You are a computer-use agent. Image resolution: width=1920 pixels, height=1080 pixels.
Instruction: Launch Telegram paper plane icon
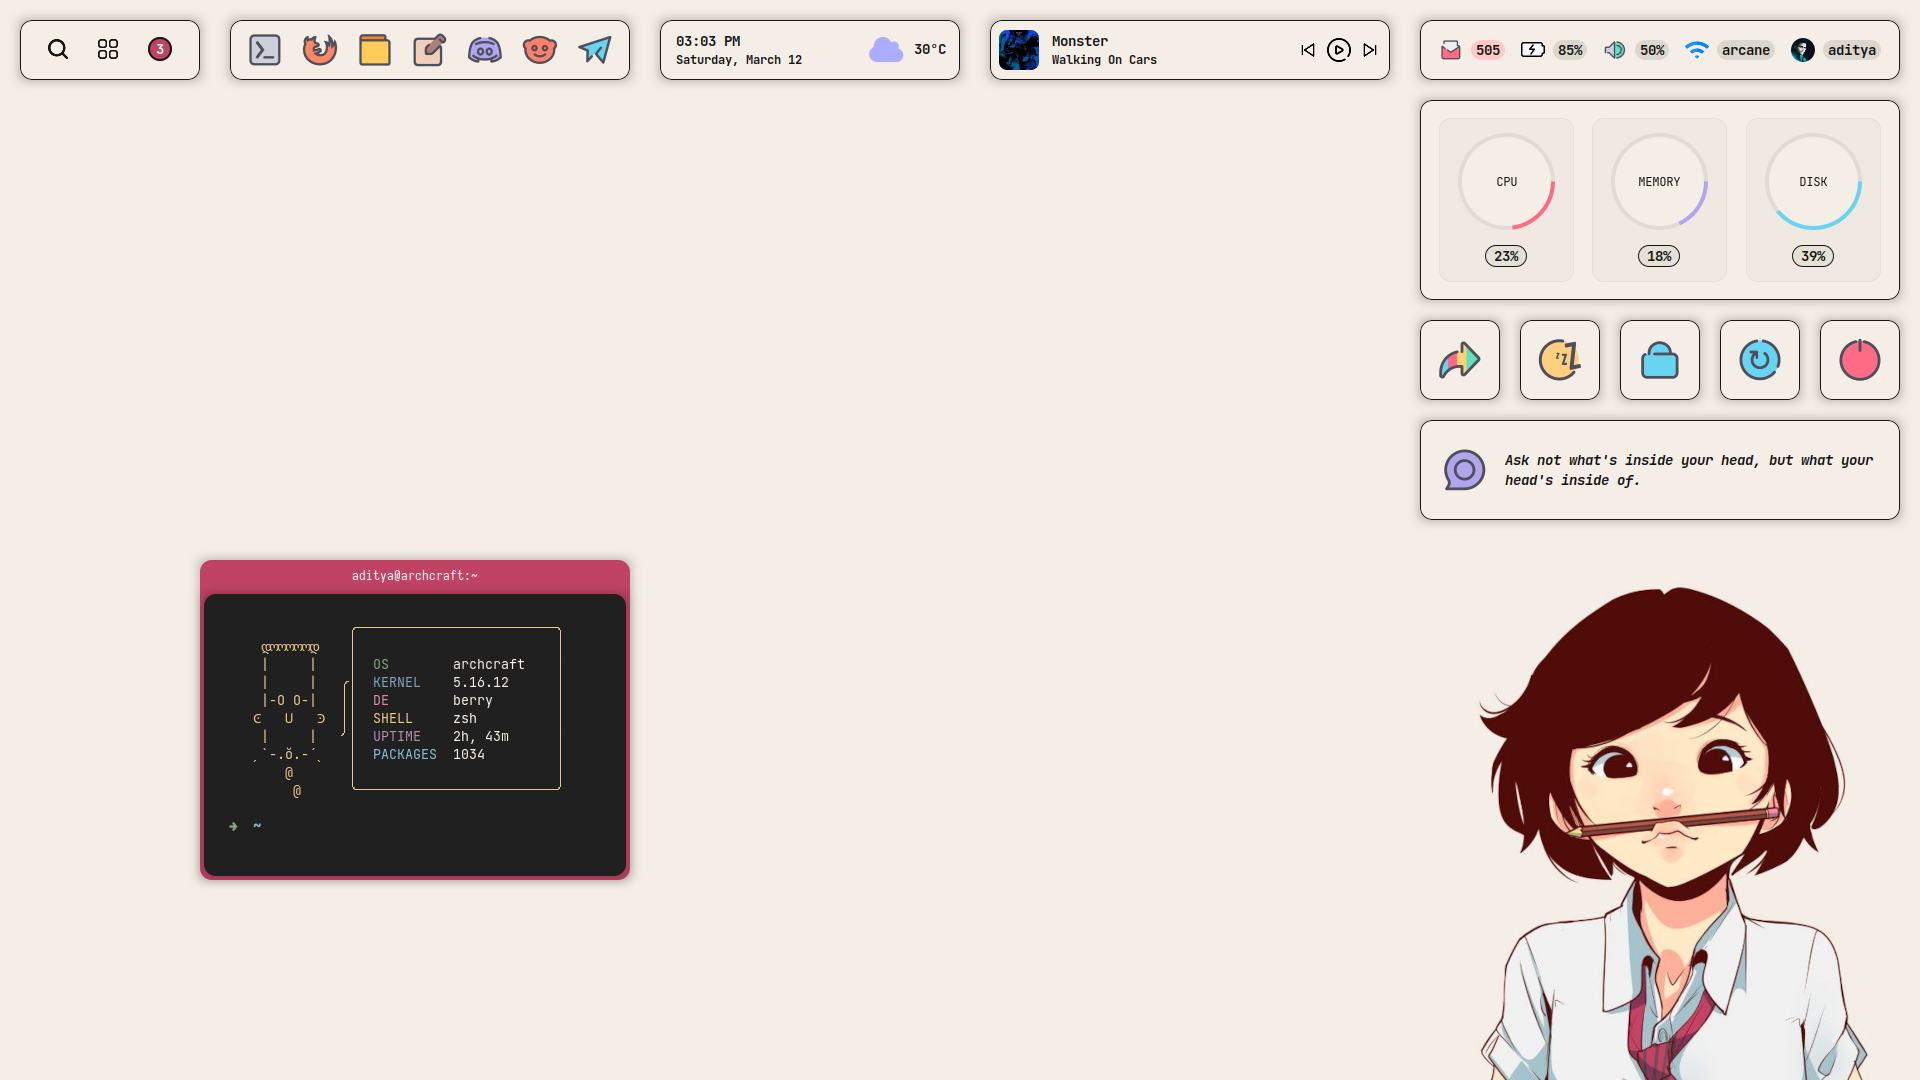click(x=595, y=50)
